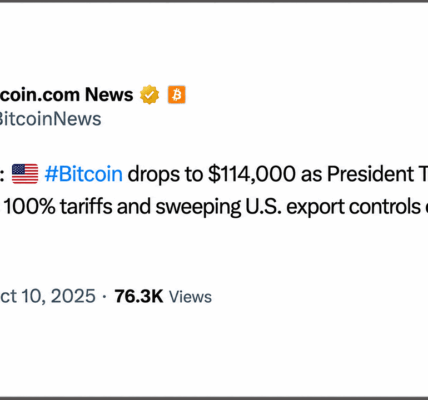Click the word tariffs in second line
The image size is (428, 400).
[86, 207]
